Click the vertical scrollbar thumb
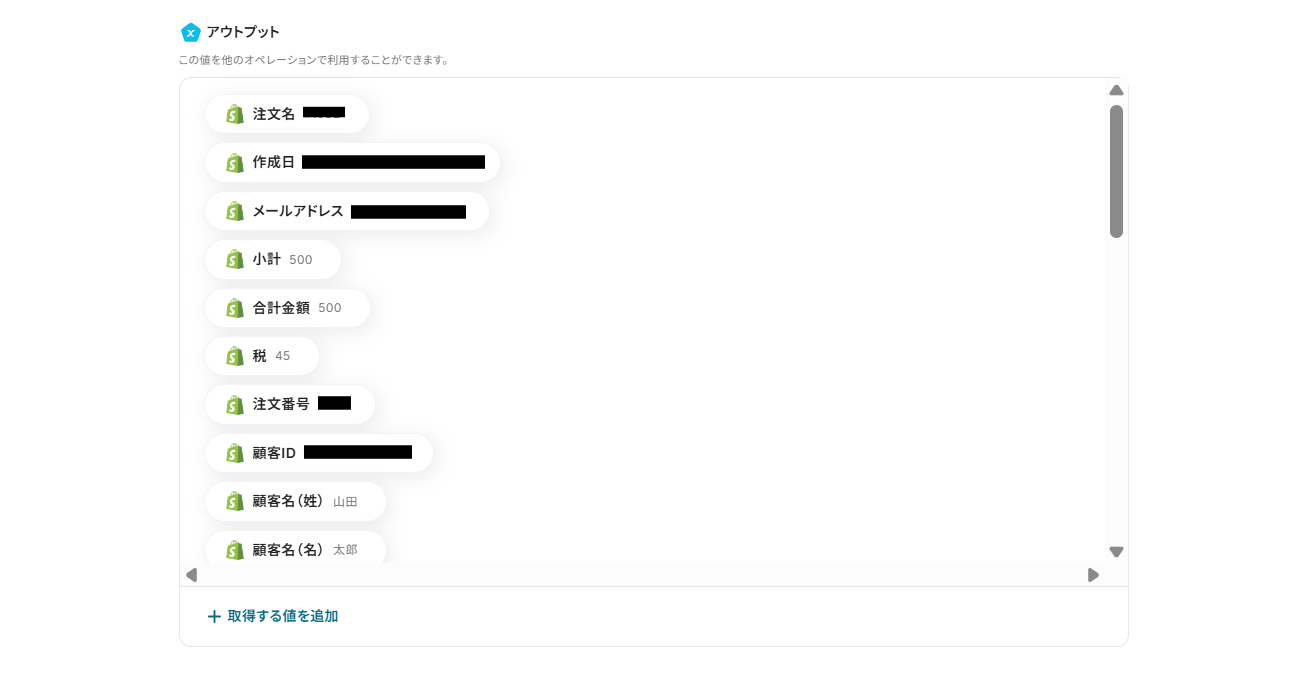This screenshot has width=1294, height=684. tap(1117, 171)
